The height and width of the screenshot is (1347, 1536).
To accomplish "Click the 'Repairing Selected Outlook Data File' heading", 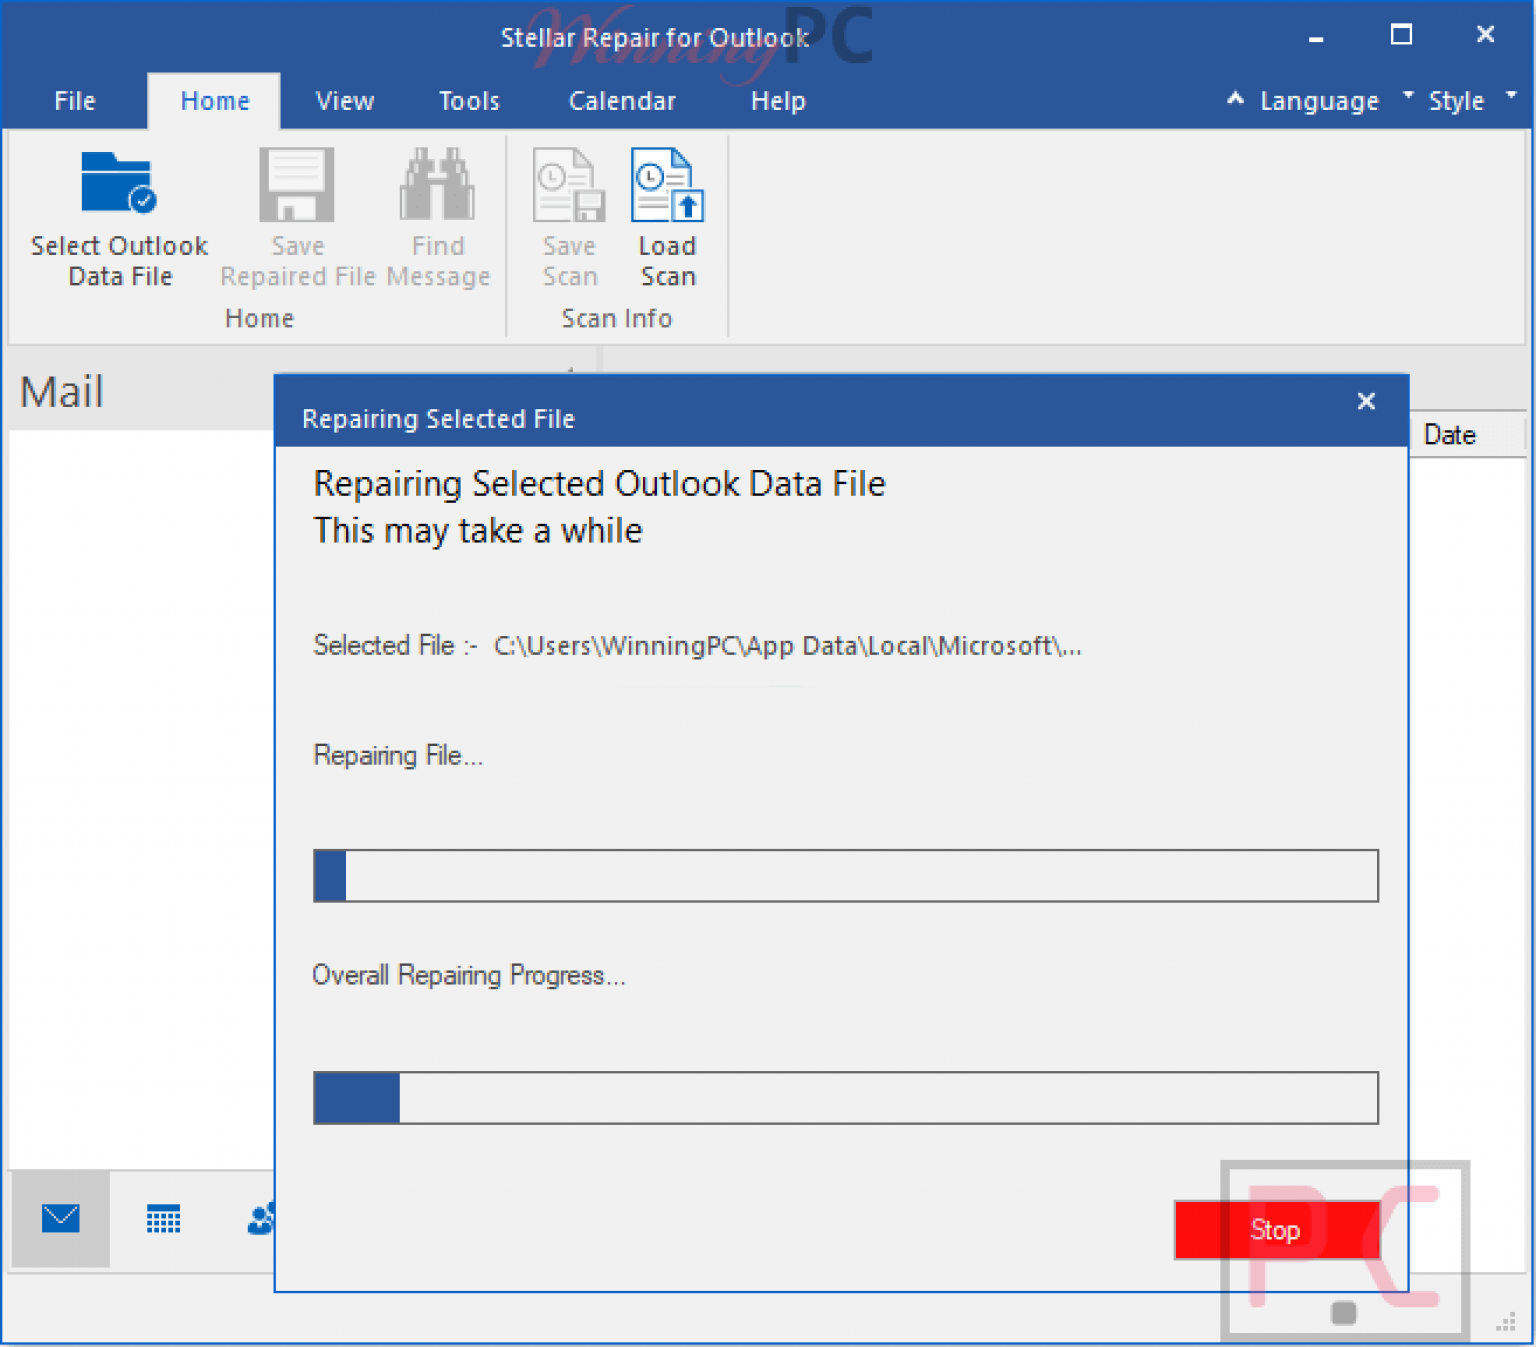I will click(x=600, y=484).
